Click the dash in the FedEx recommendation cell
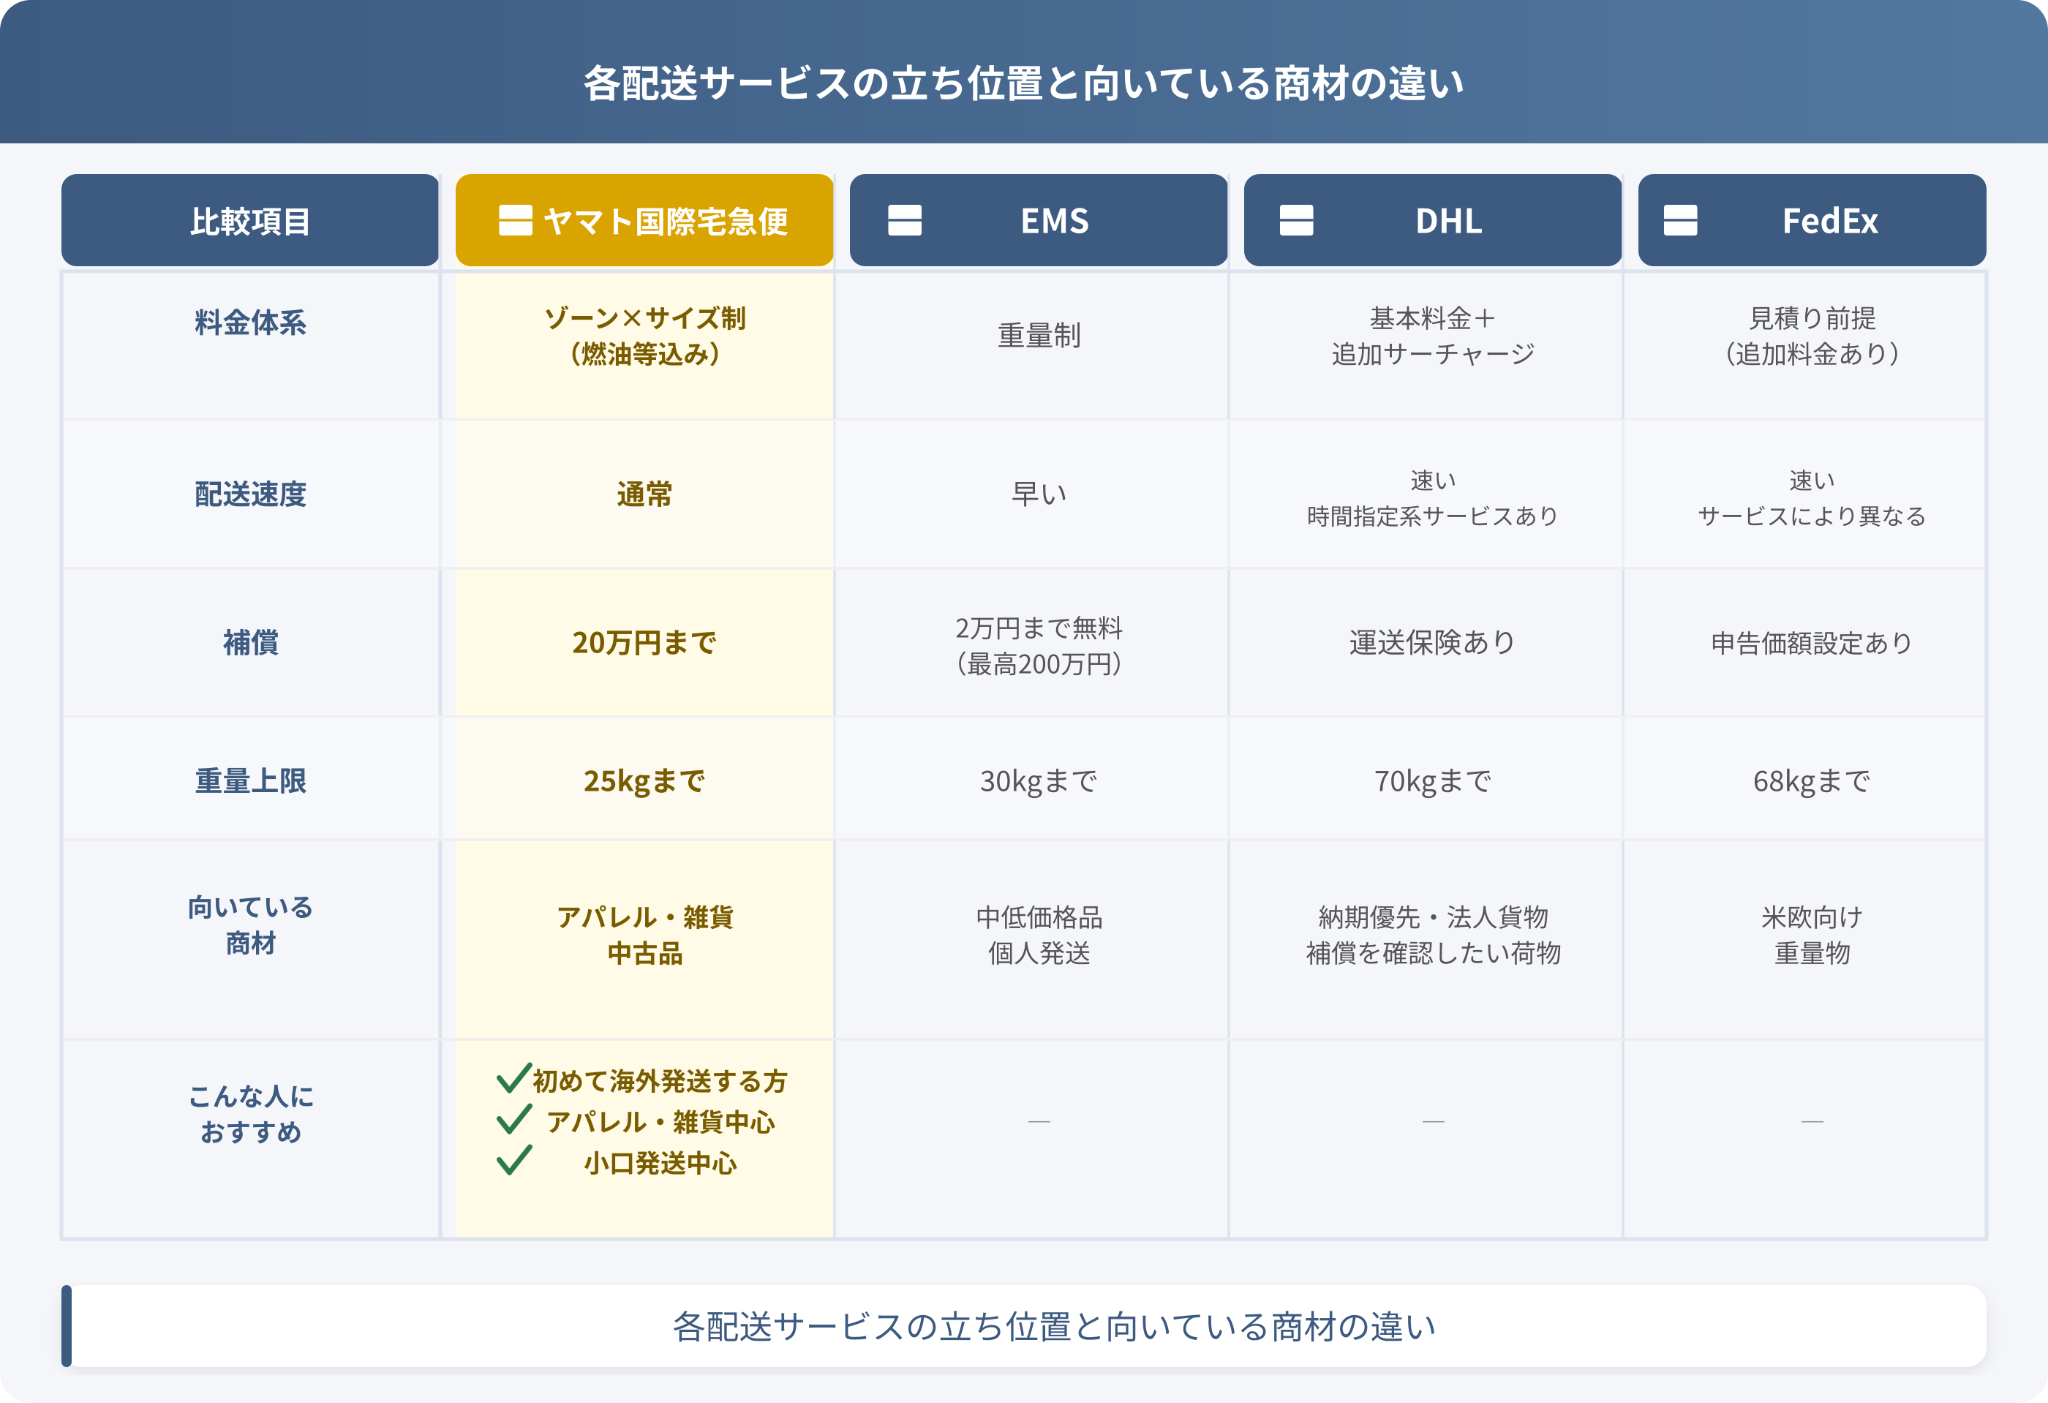The image size is (2048, 1403). [1812, 1122]
